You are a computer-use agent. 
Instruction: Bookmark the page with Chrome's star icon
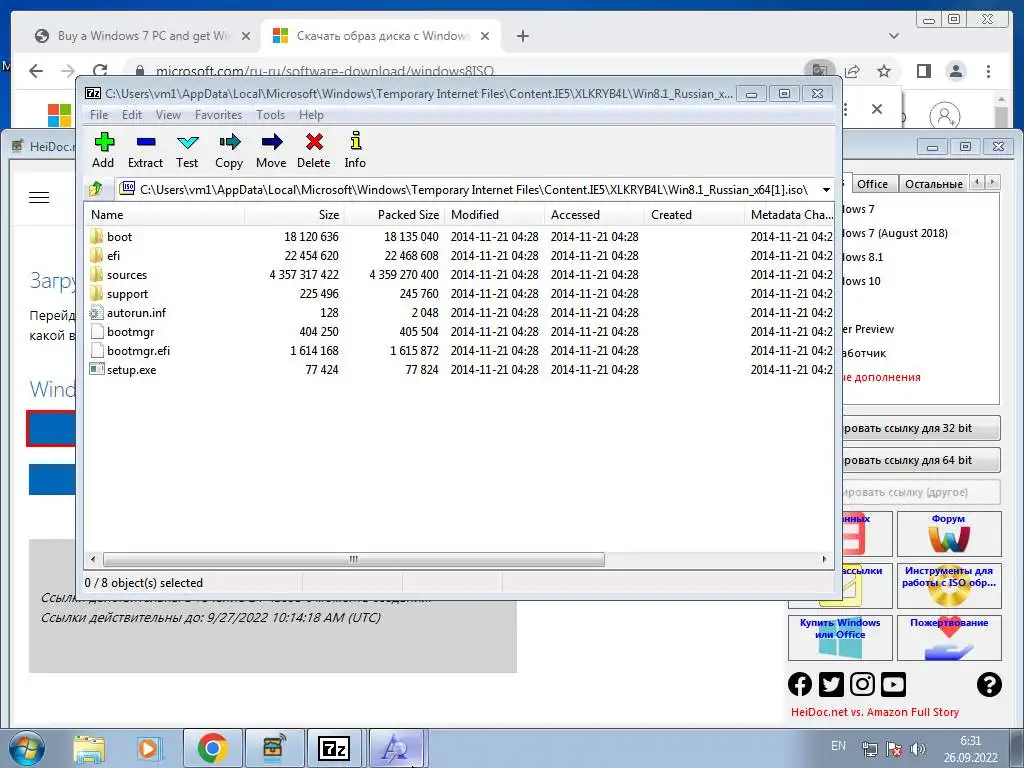point(884,71)
